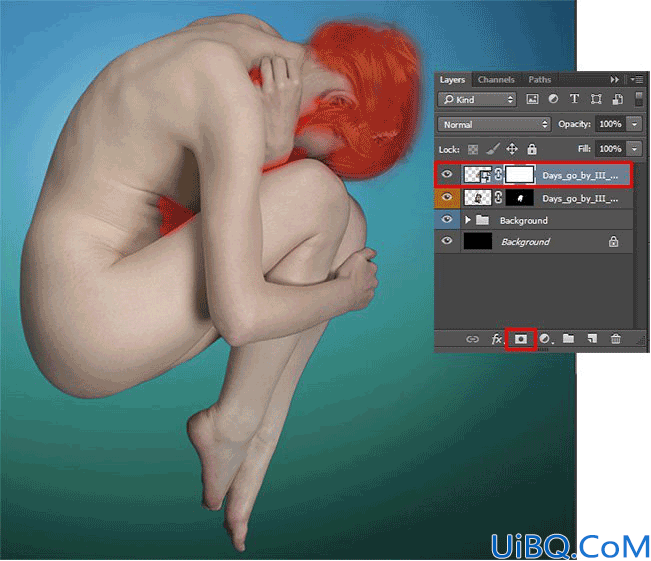Viewport: 651px width, 561px height.
Task: Hide the Background group
Action: point(447,219)
